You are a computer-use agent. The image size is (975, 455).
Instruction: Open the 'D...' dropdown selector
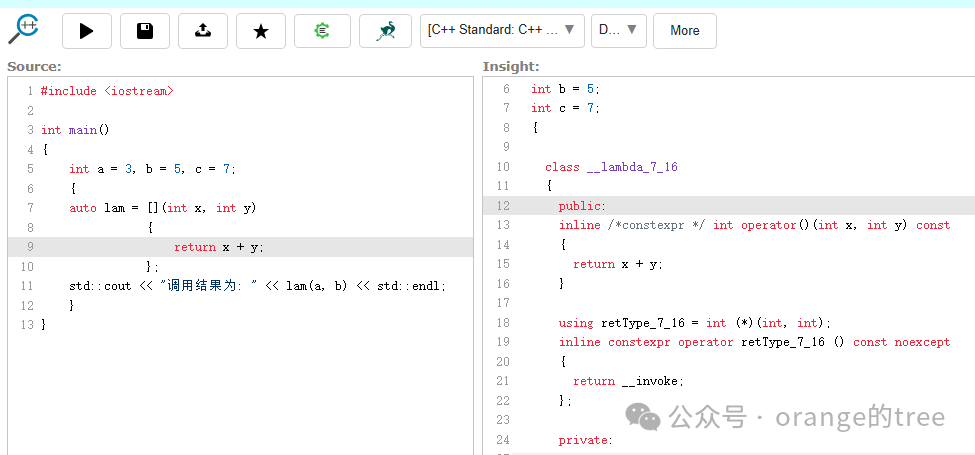point(619,30)
